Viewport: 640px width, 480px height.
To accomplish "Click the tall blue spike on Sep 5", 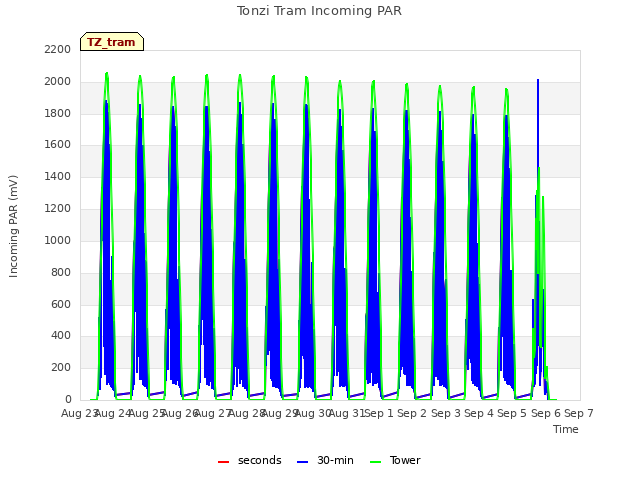I will coord(538,122).
